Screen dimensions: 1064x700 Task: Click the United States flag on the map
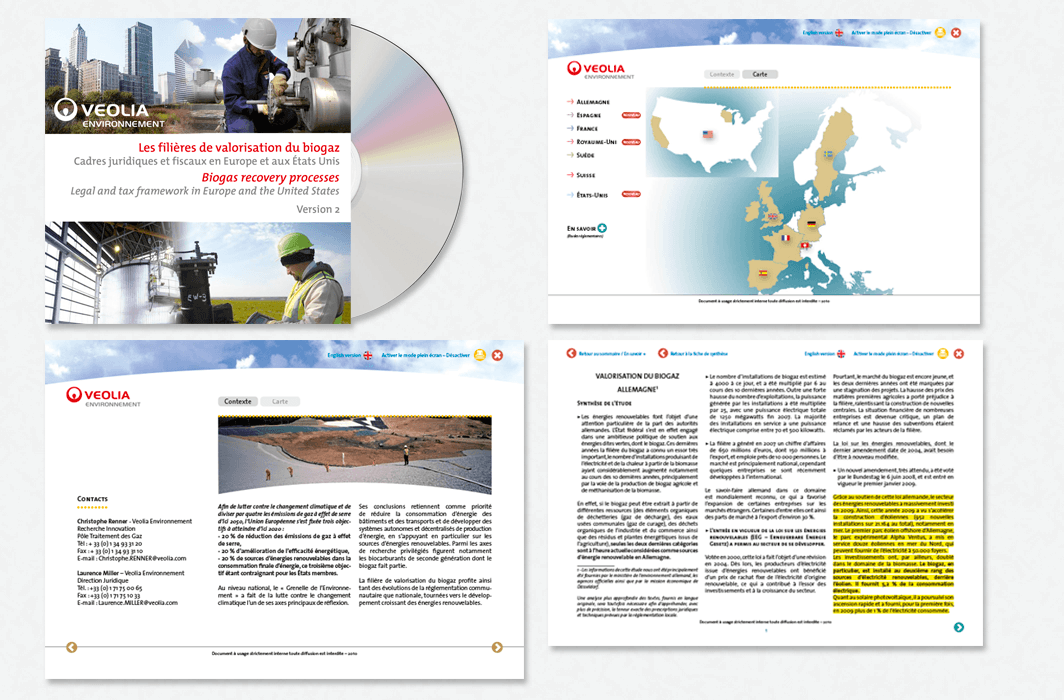[x=708, y=134]
